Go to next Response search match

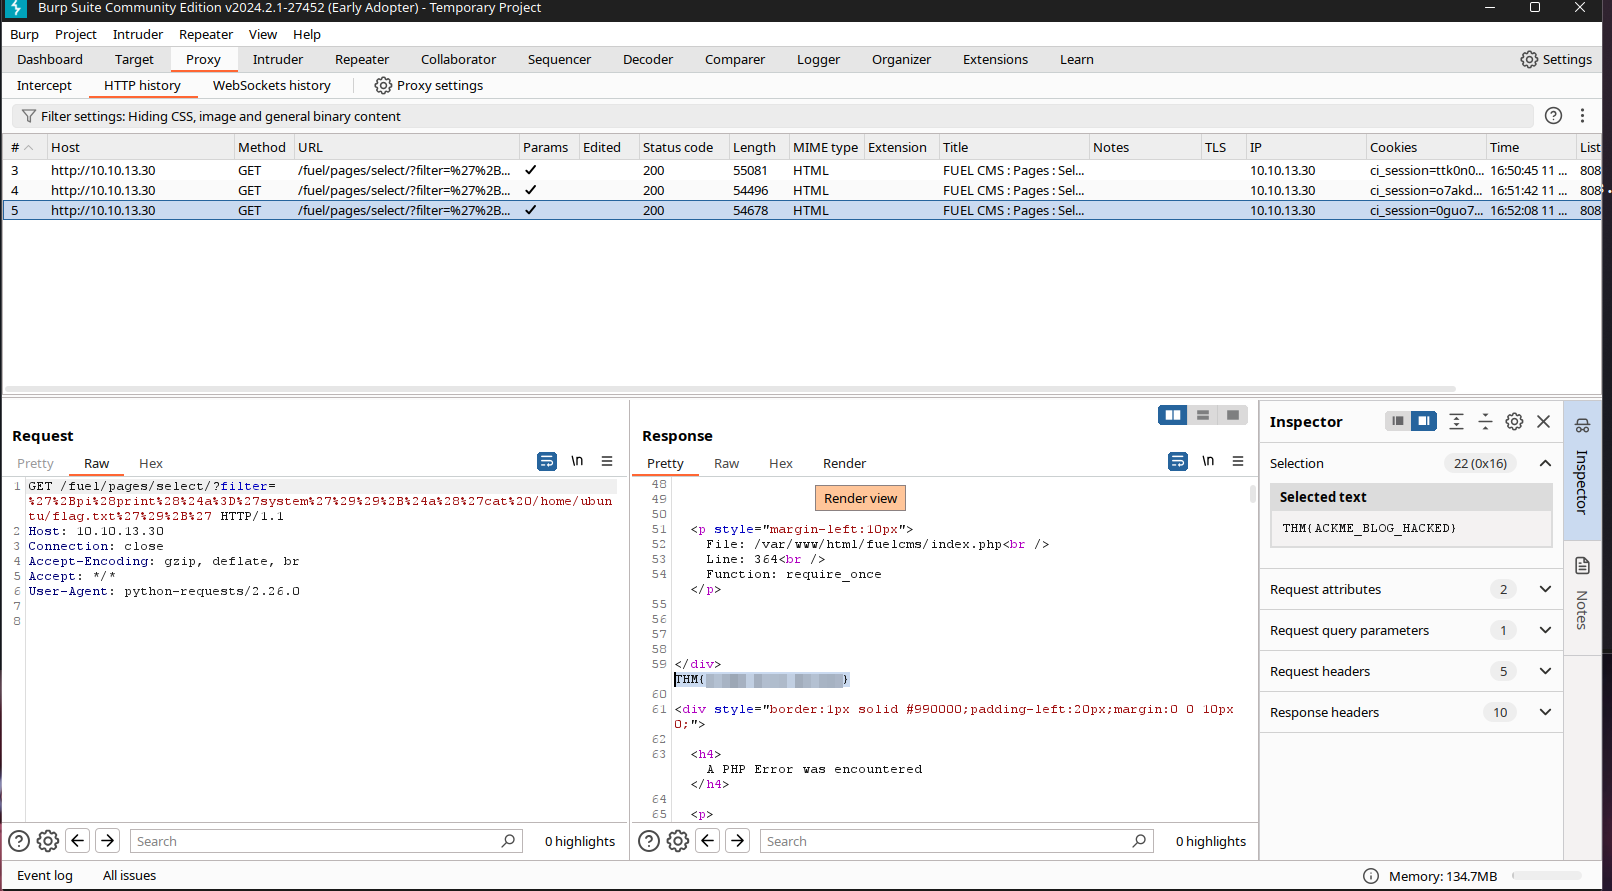(738, 841)
